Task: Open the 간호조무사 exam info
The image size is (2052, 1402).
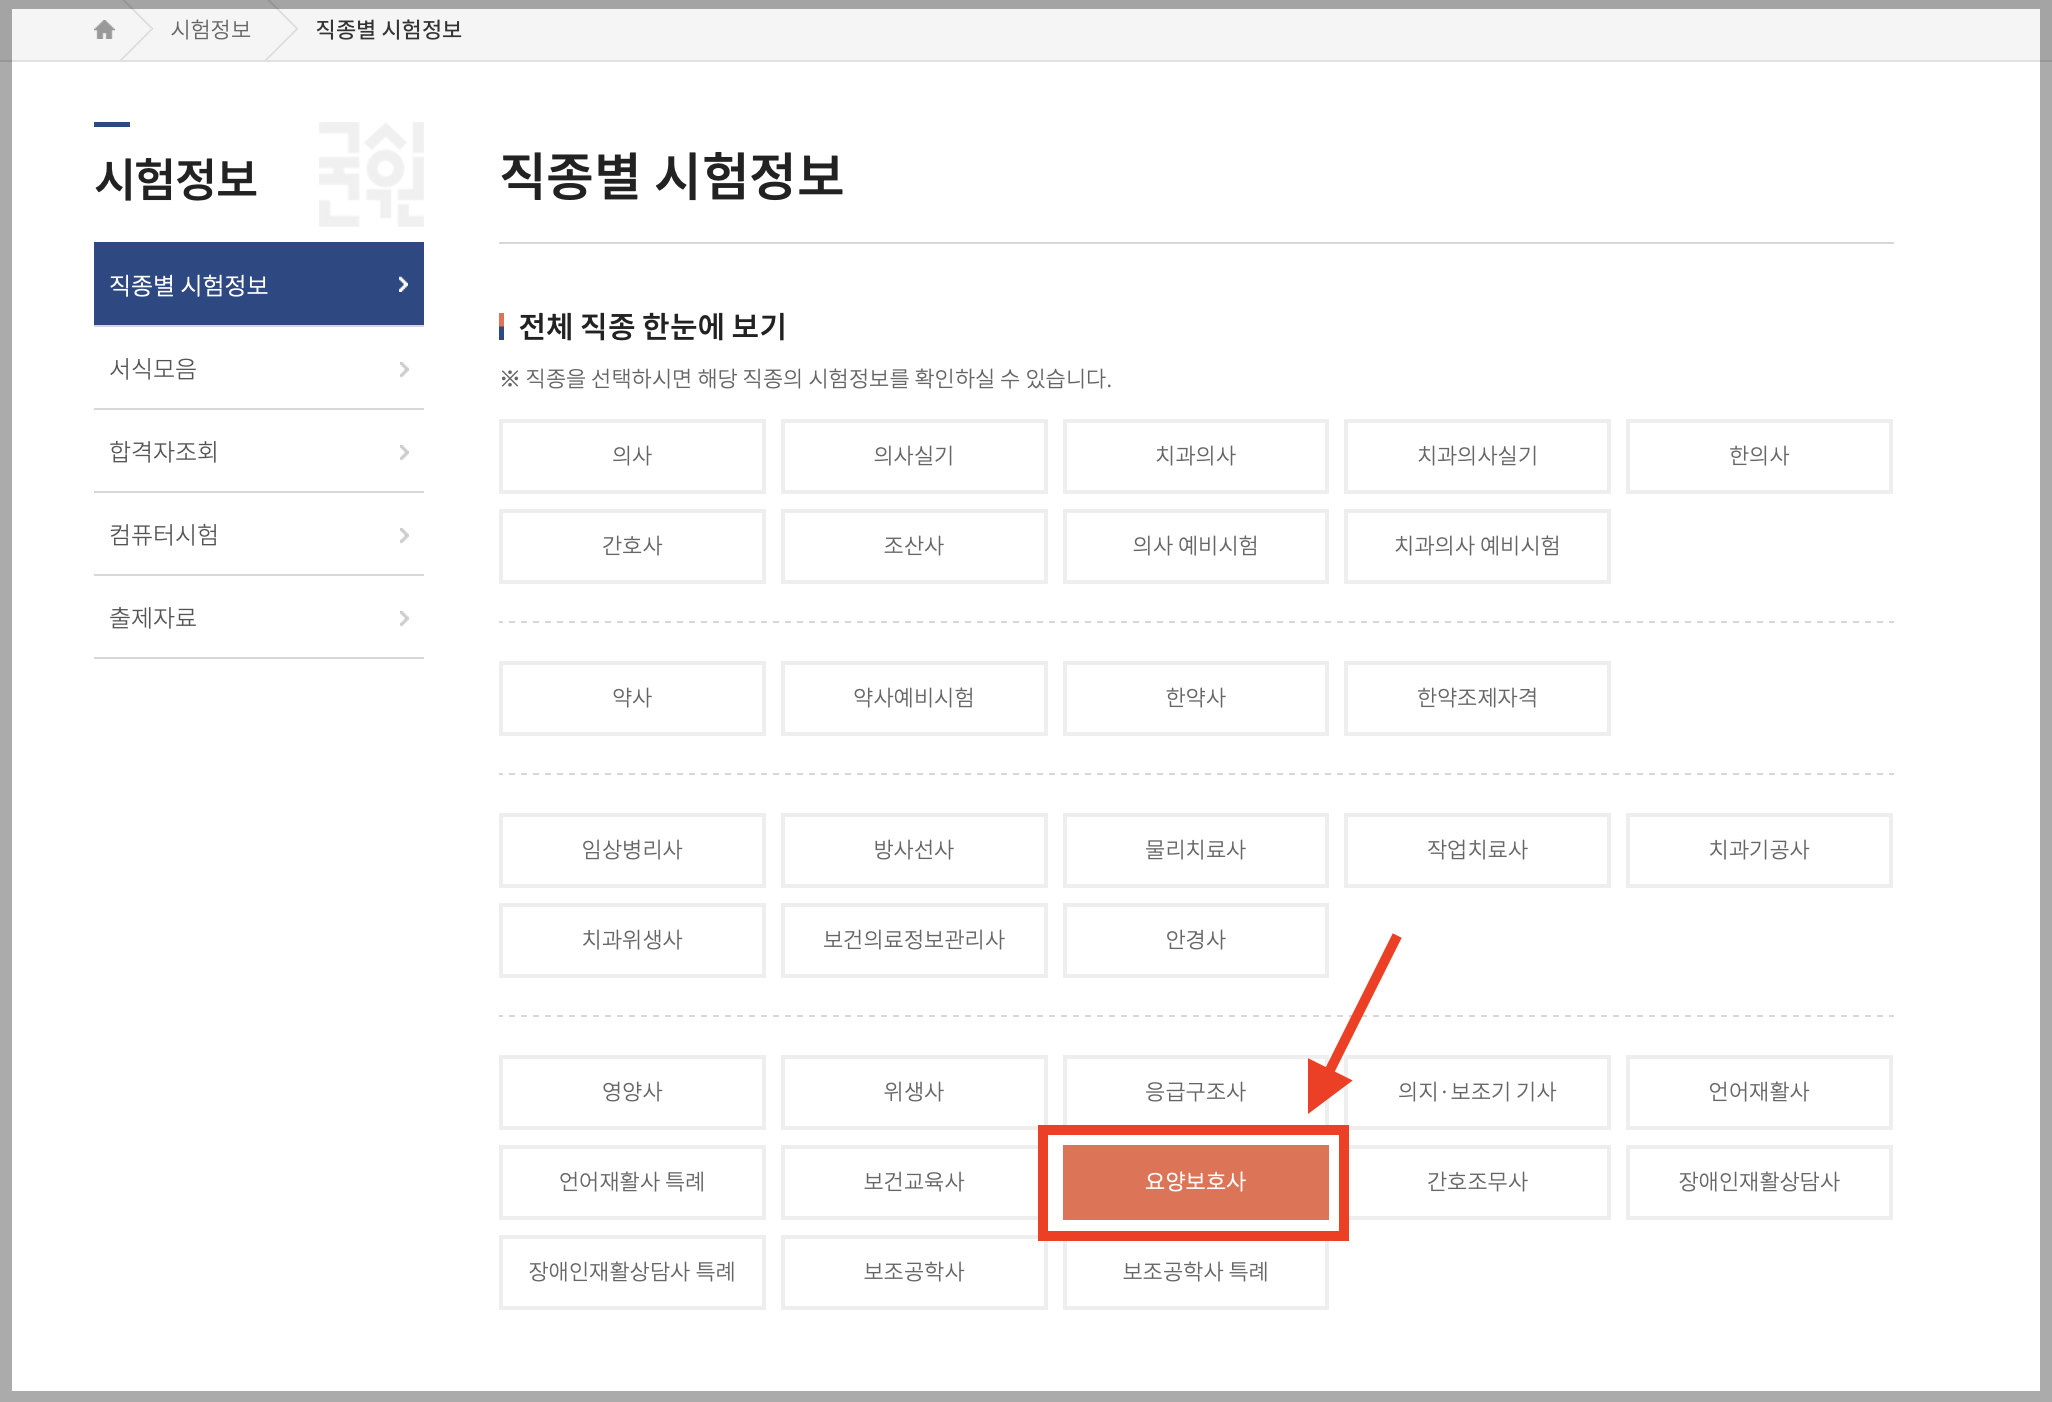Action: pyautogui.click(x=1477, y=1182)
